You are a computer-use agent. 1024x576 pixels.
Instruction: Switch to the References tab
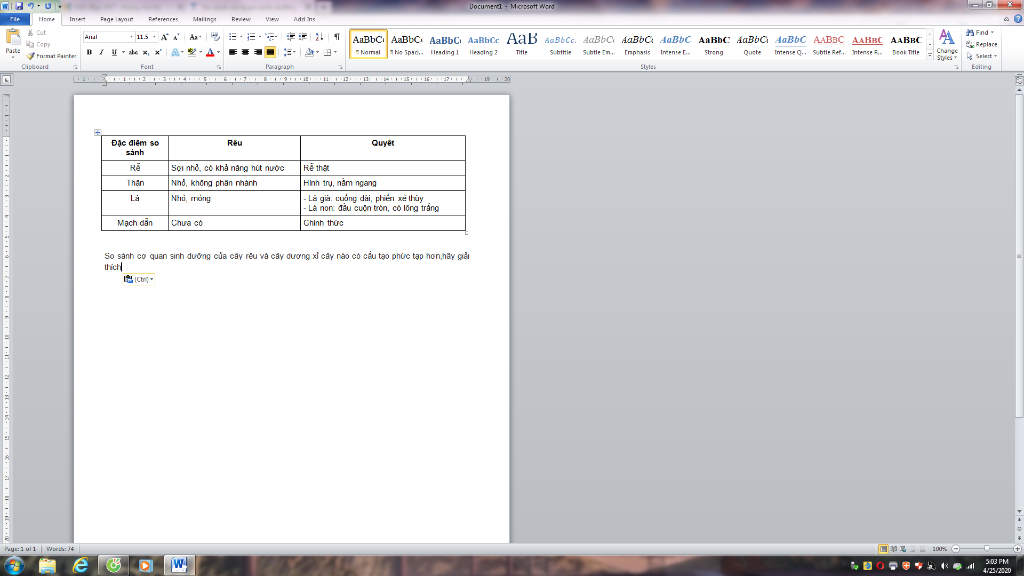163,19
